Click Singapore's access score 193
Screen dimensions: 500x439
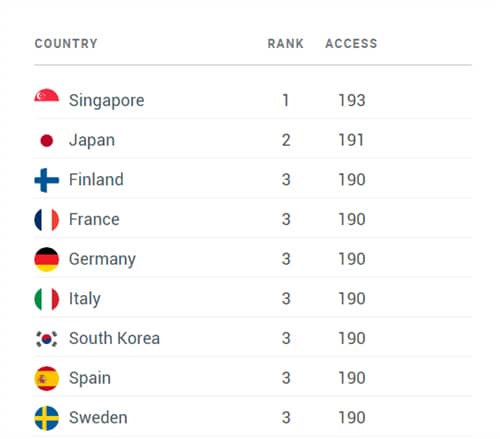(352, 100)
